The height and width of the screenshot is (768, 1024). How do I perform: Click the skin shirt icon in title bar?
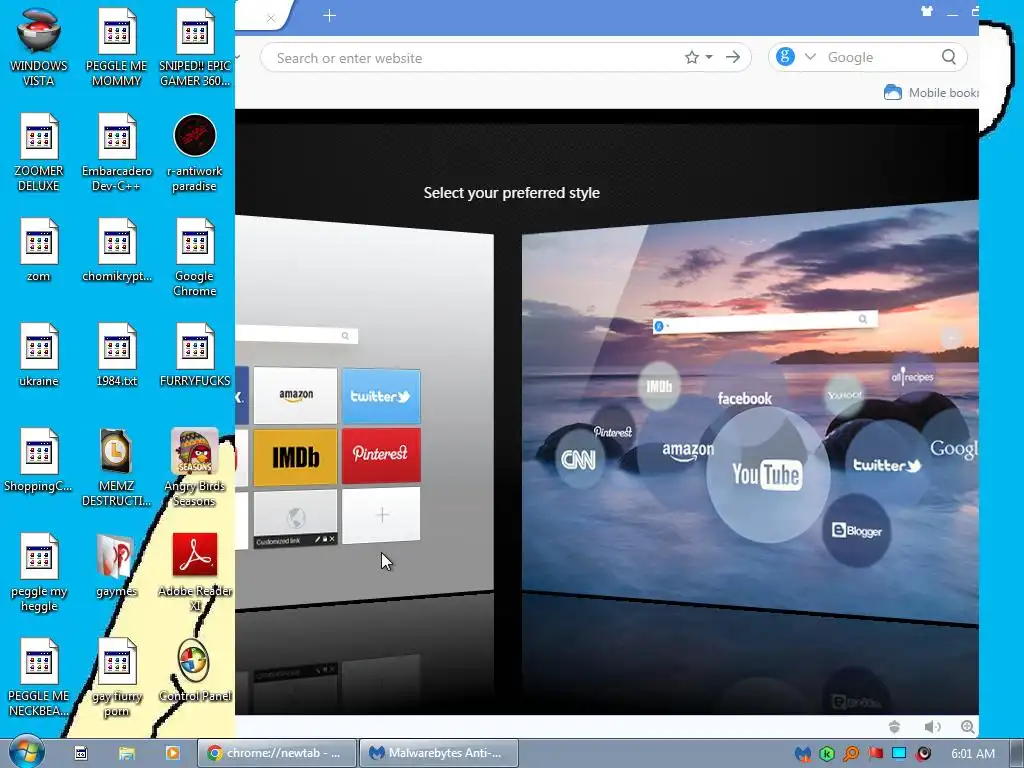point(927,11)
